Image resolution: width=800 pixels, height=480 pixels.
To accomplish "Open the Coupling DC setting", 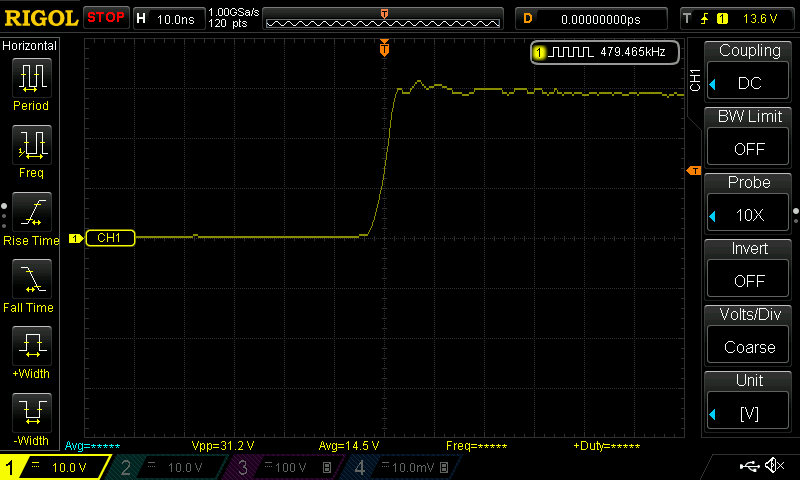I will (x=748, y=81).
